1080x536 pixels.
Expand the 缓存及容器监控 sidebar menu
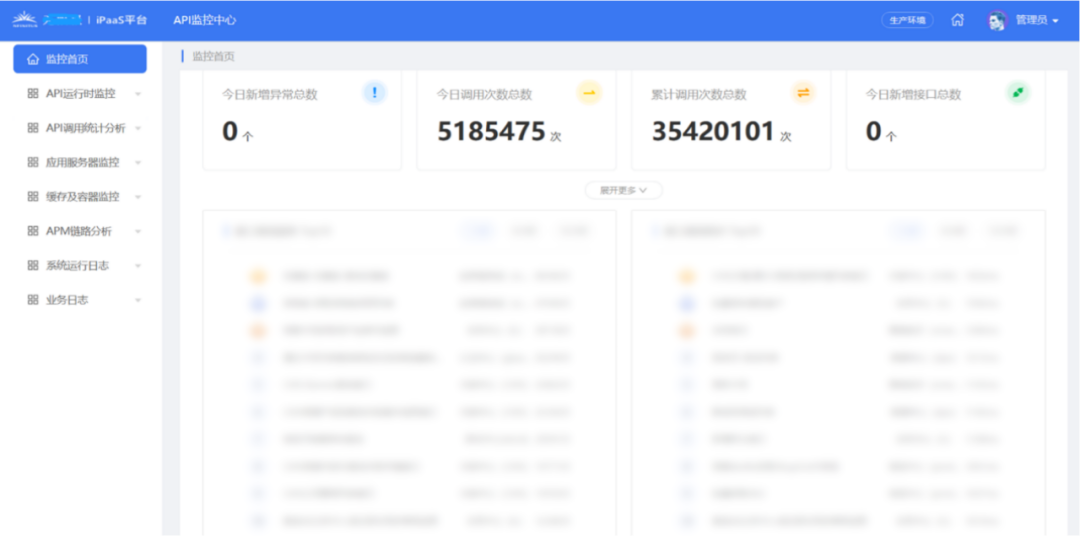point(82,197)
